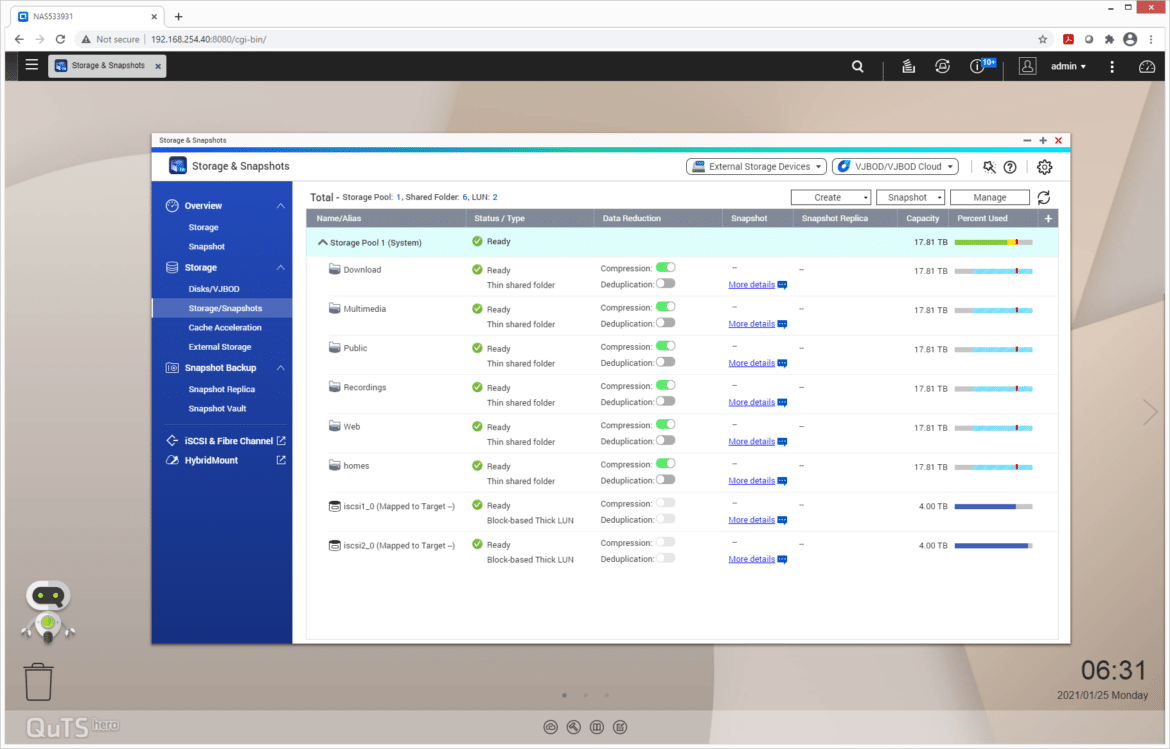The image size is (1170, 749).
Task: Click the help question mark icon
Action: point(1010,167)
